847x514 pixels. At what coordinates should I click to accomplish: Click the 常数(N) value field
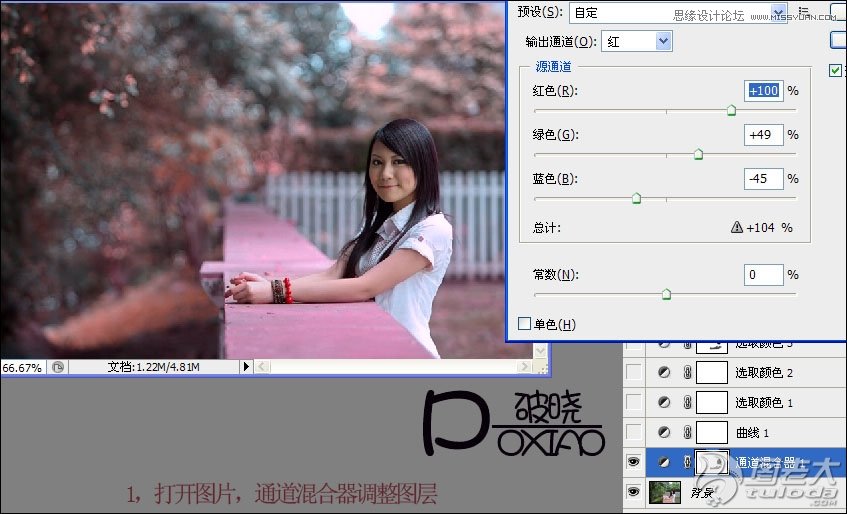click(x=763, y=275)
